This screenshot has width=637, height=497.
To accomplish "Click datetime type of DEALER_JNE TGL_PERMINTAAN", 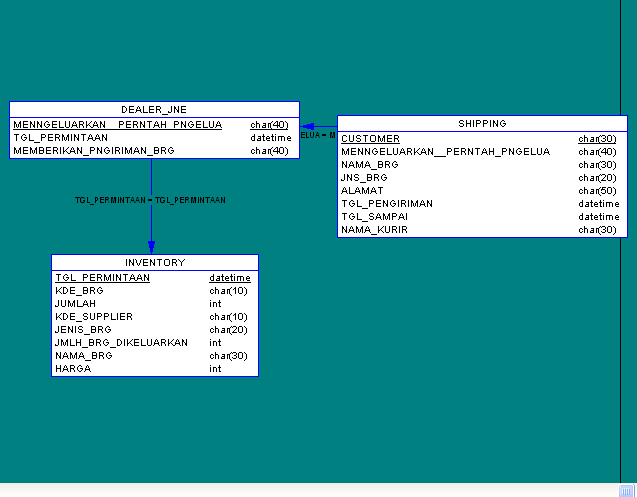I will (x=271, y=138).
